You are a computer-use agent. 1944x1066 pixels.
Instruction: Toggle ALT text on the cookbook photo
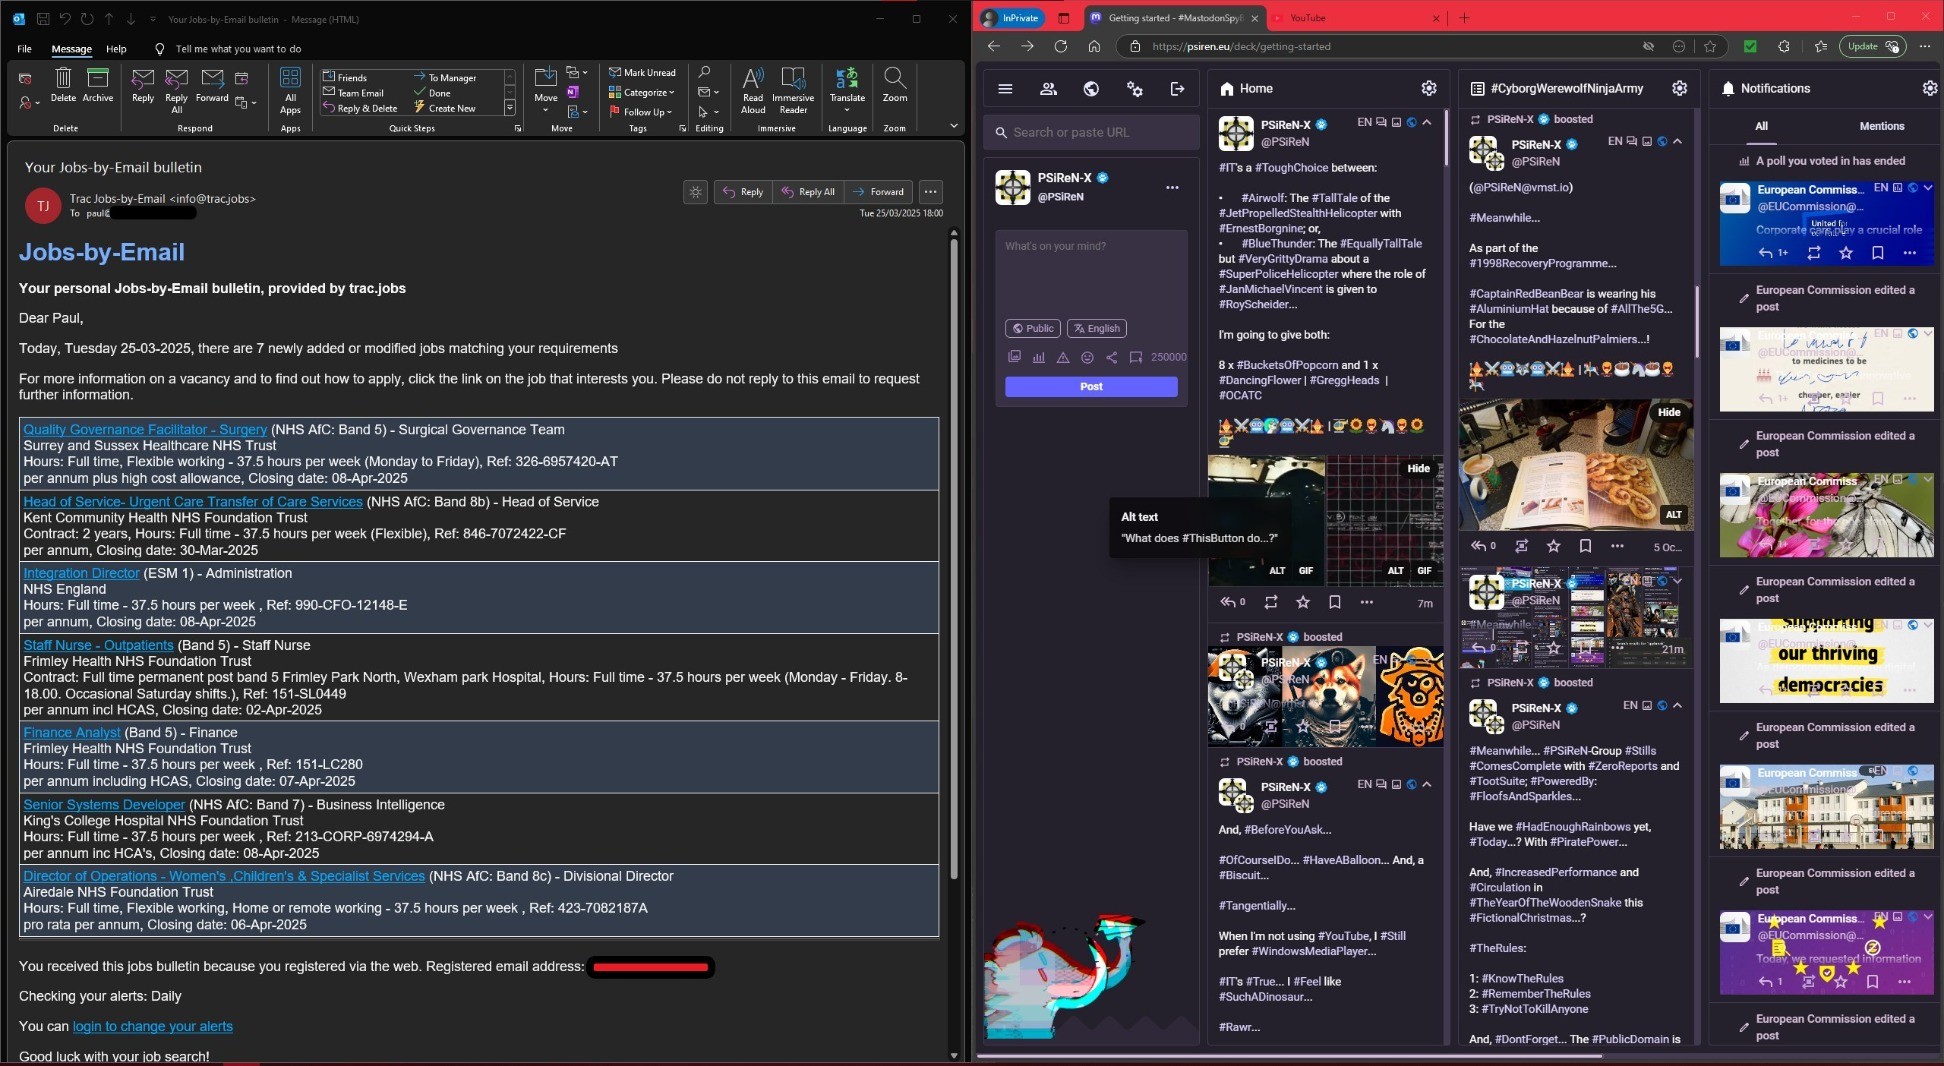point(1673,514)
